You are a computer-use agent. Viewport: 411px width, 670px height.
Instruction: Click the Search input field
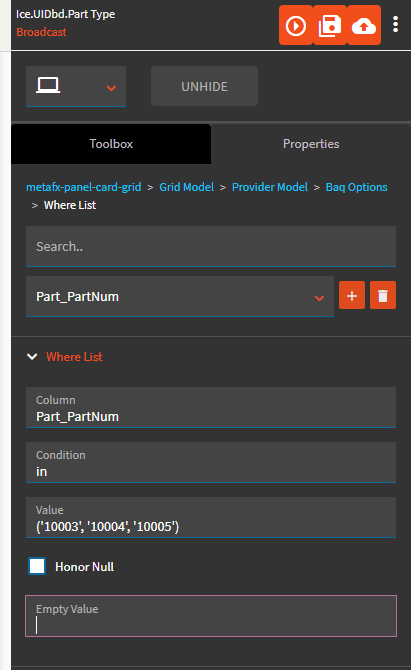coord(211,247)
